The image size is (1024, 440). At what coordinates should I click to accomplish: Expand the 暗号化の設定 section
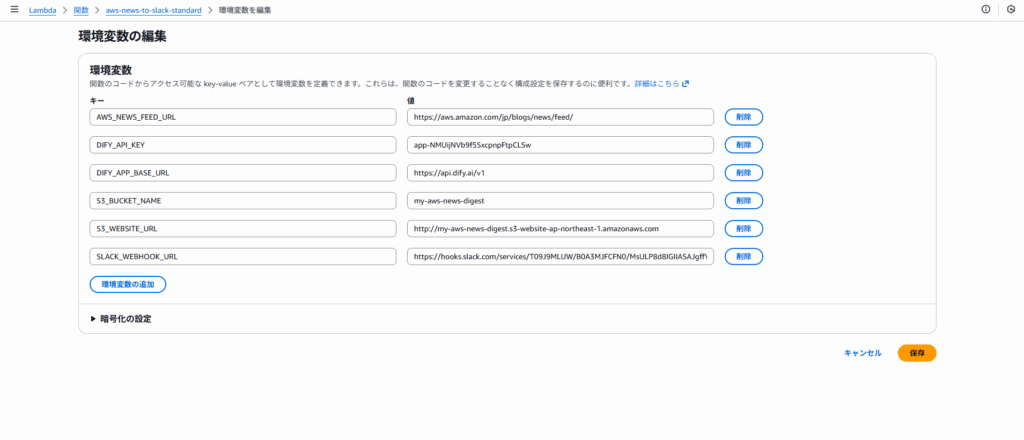(x=121, y=319)
